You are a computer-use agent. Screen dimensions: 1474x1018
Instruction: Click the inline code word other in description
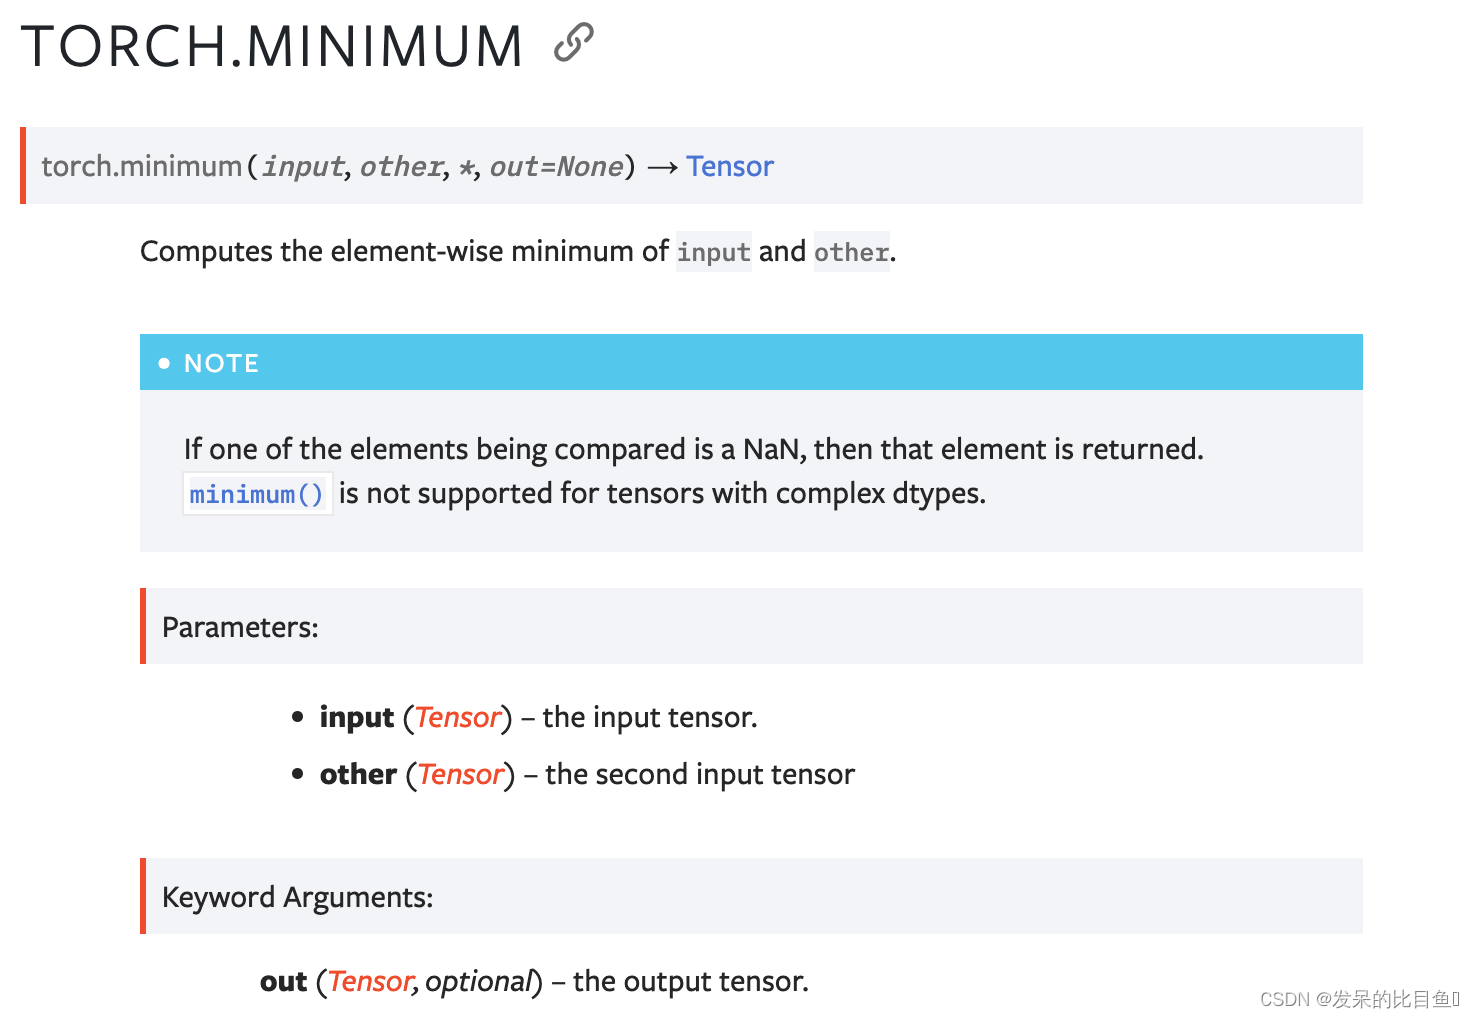pos(851,252)
